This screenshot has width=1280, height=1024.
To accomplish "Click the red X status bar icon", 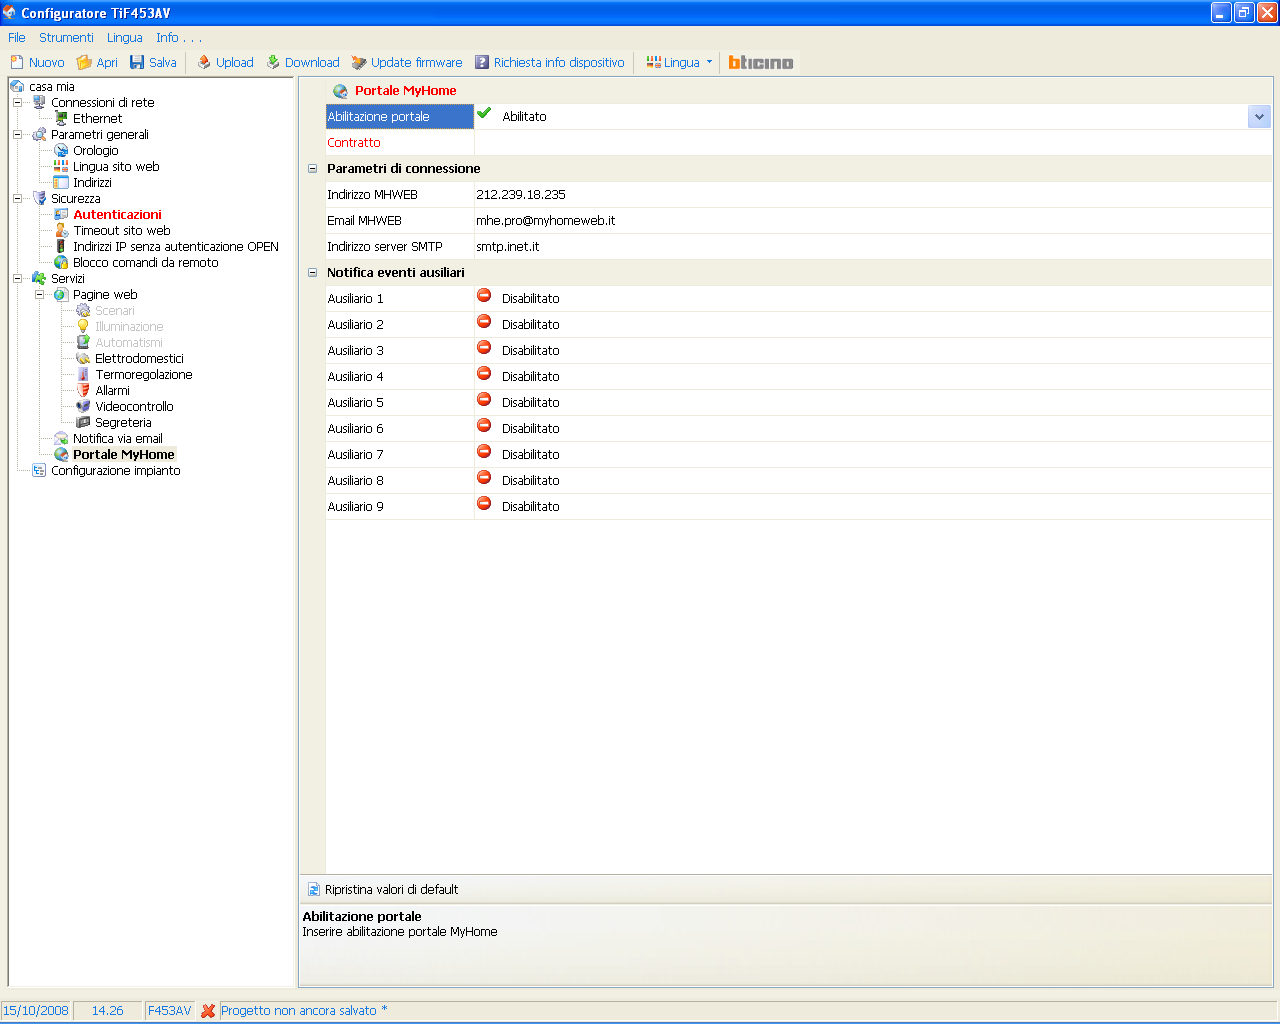I will point(208,1011).
